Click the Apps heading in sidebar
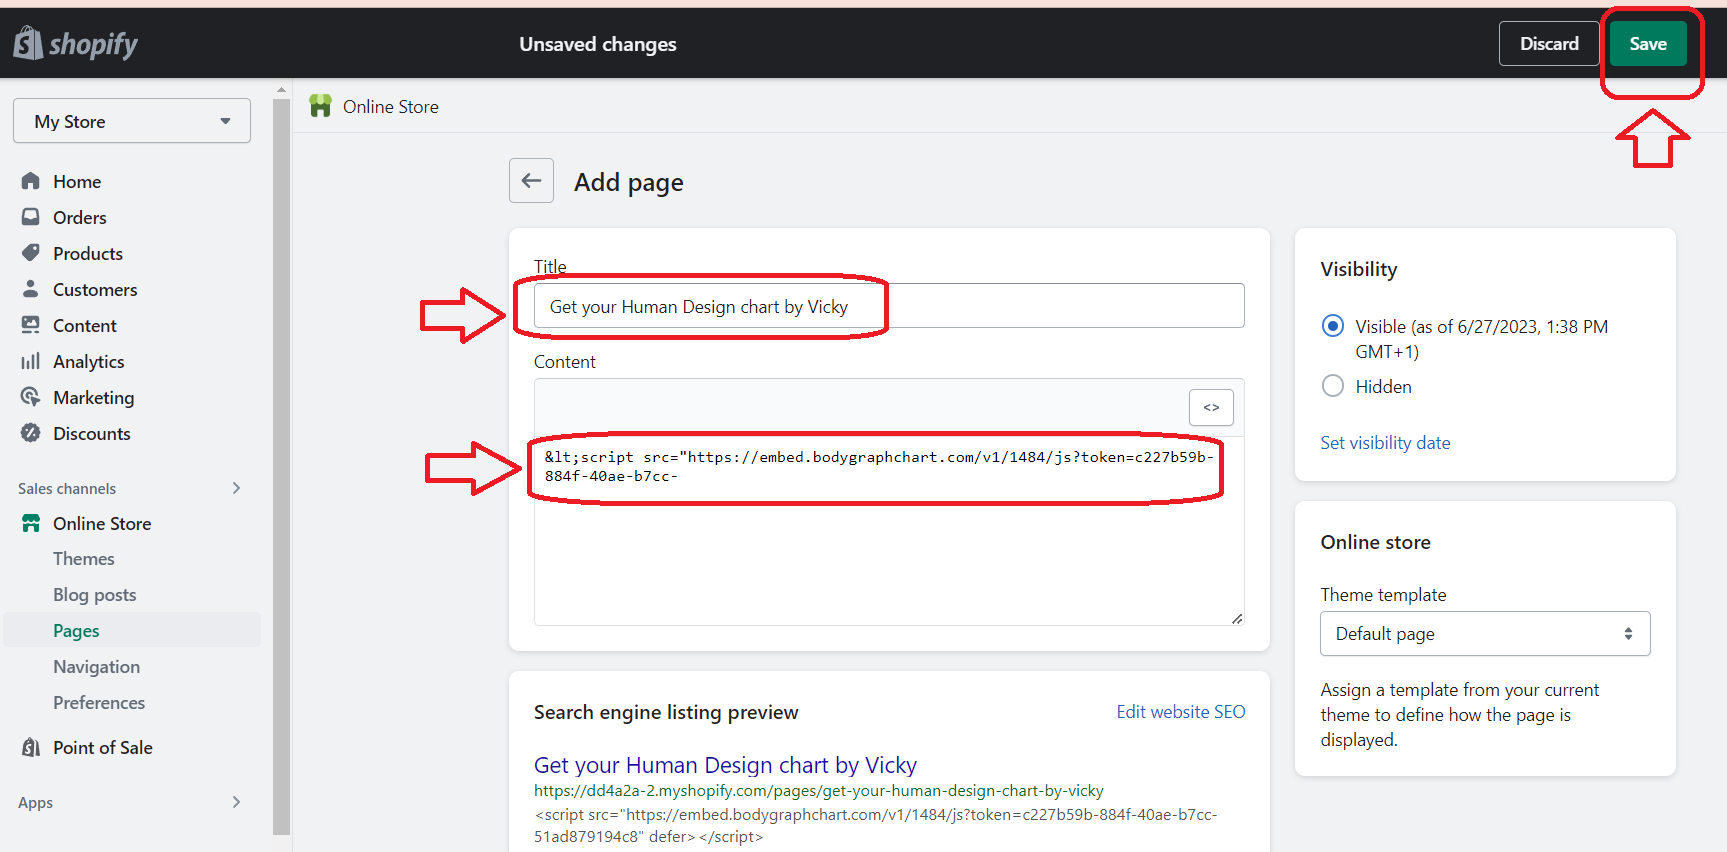This screenshot has height=852, width=1727. (x=35, y=803)
